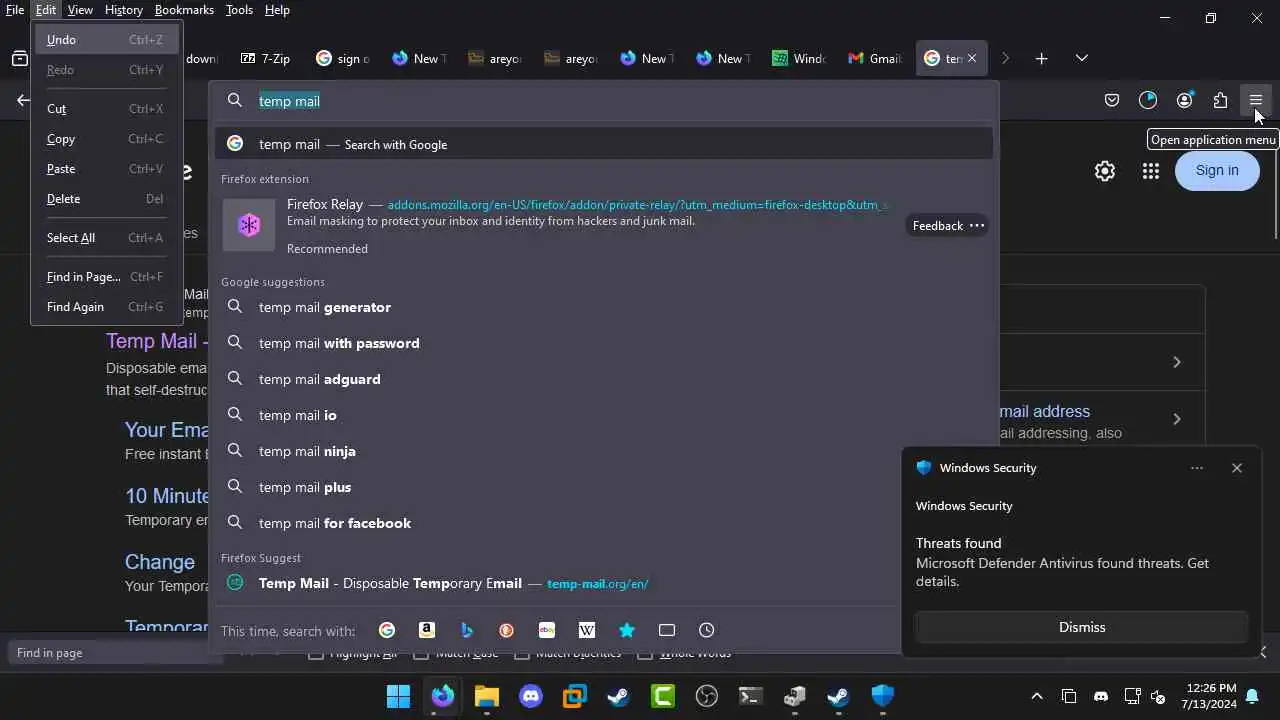Search with Google icon in one-off row
This screenshot has height=720, width=1280.
tap(387, 630)
